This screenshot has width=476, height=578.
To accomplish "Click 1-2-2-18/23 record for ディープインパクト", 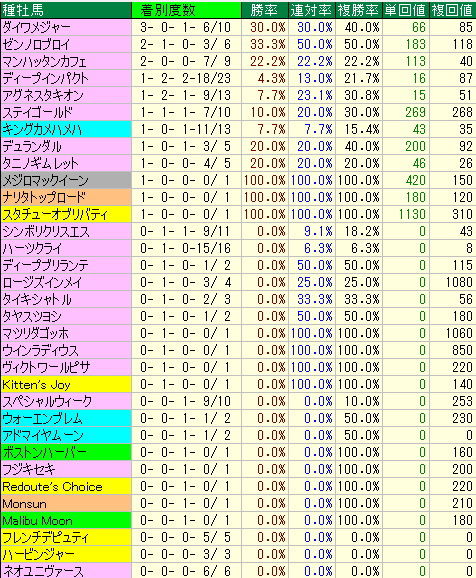I will point(185,79).
